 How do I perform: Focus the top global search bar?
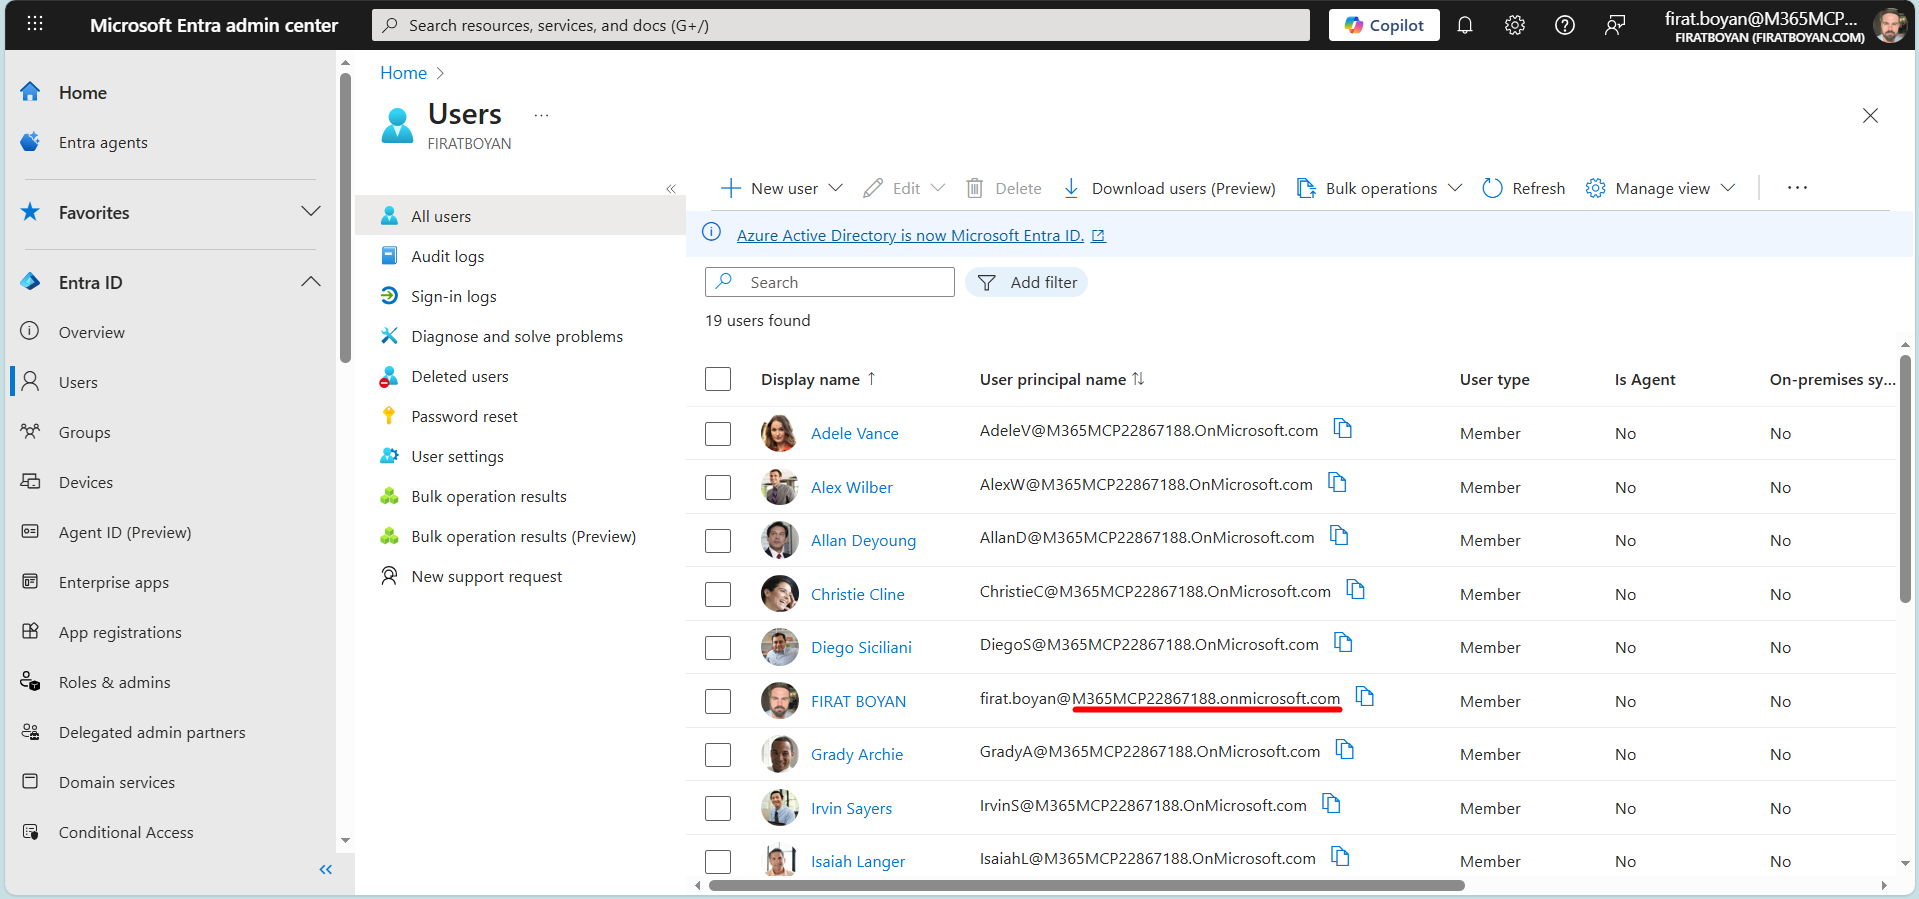[x=840, y=25]
